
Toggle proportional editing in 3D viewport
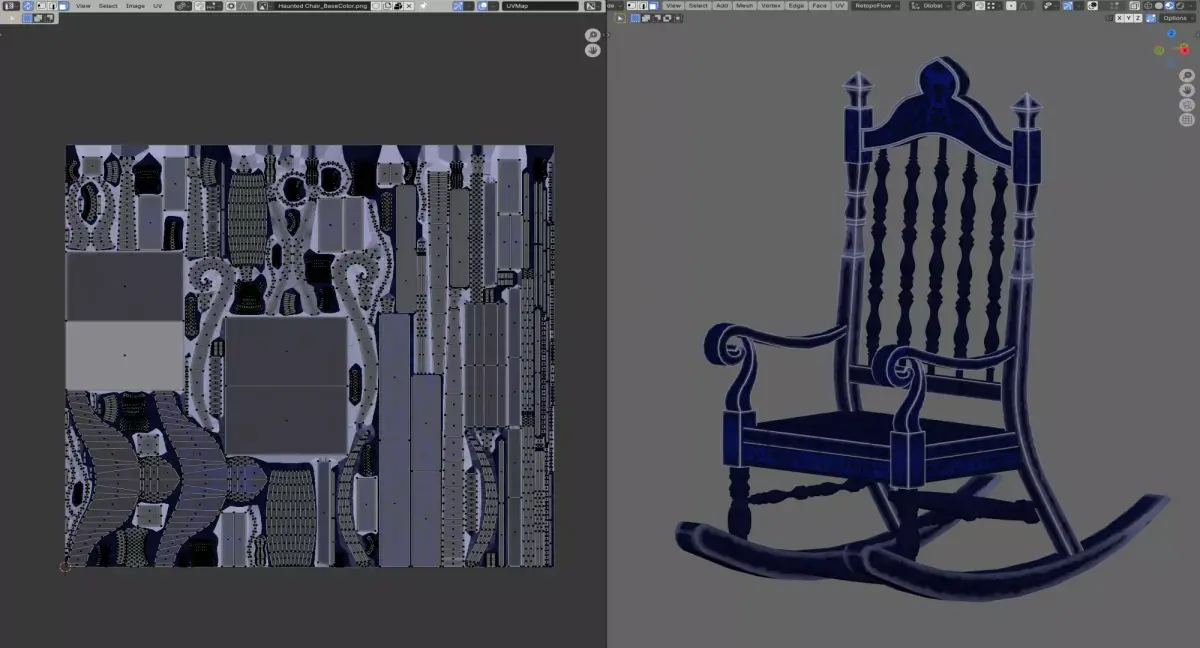[1010, 6]
